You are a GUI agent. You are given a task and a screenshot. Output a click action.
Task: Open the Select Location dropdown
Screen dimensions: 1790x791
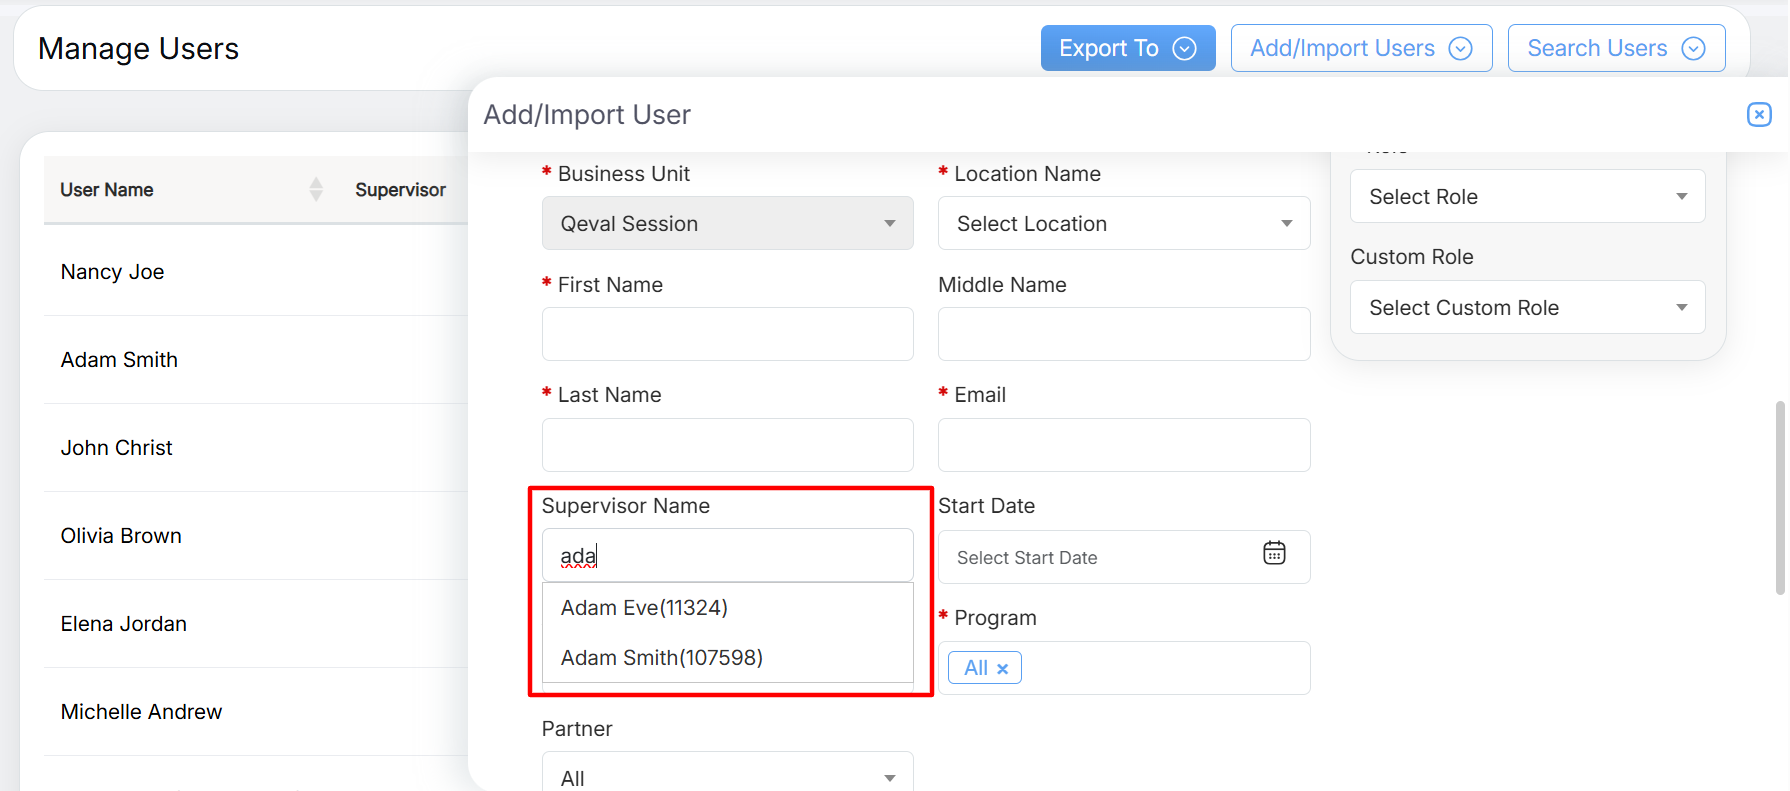[1123, 223]
